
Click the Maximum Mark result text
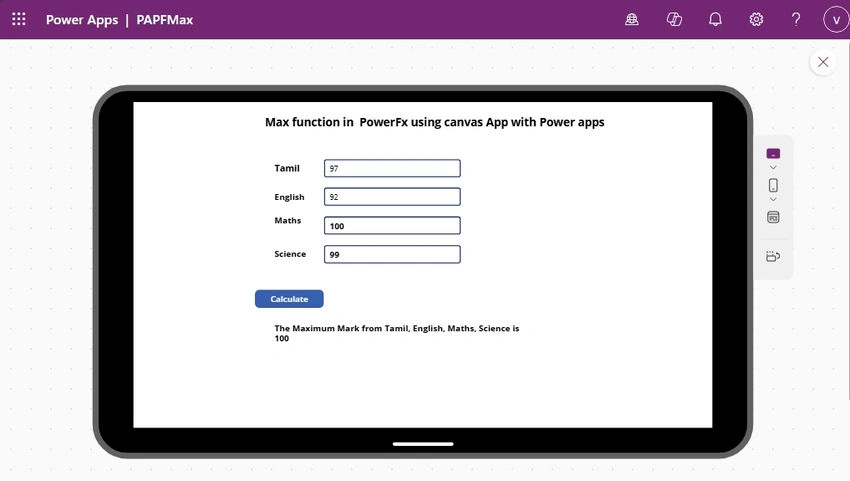pos(396,333)
